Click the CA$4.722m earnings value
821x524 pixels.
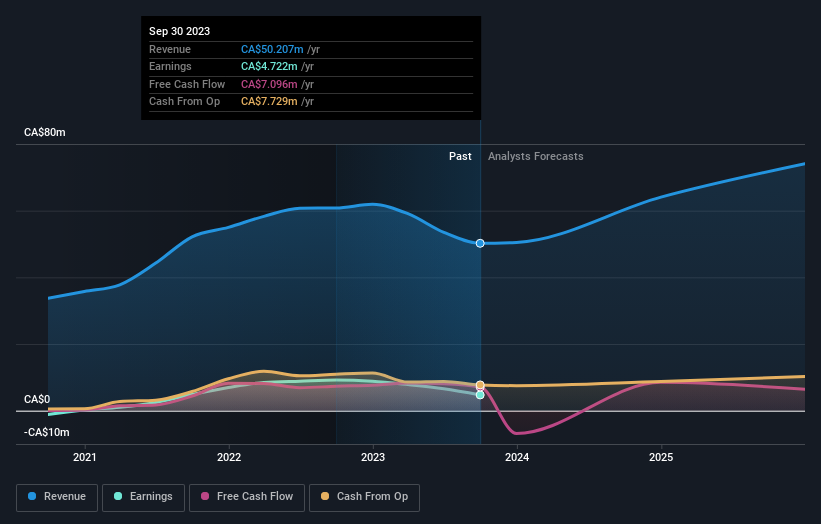pos(269,66)
